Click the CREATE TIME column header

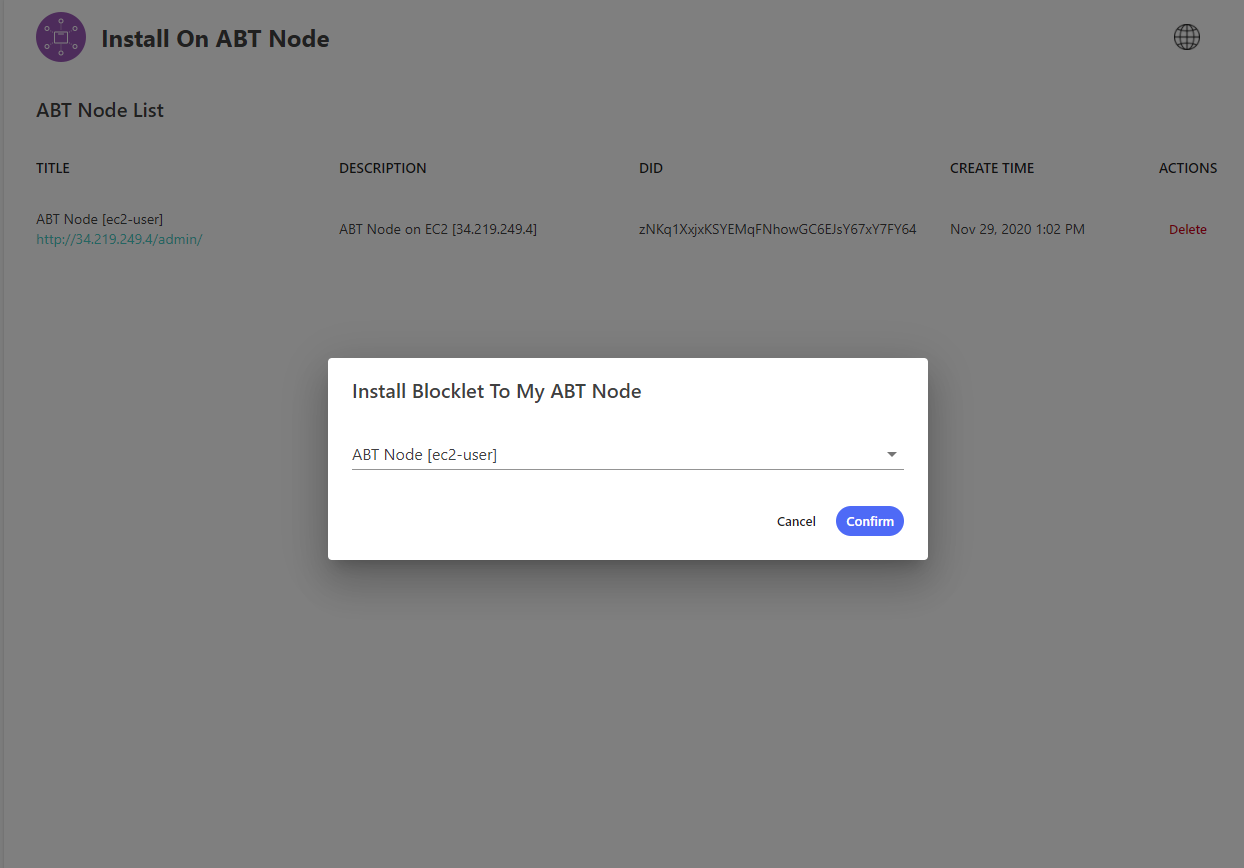tap(992, 168)
